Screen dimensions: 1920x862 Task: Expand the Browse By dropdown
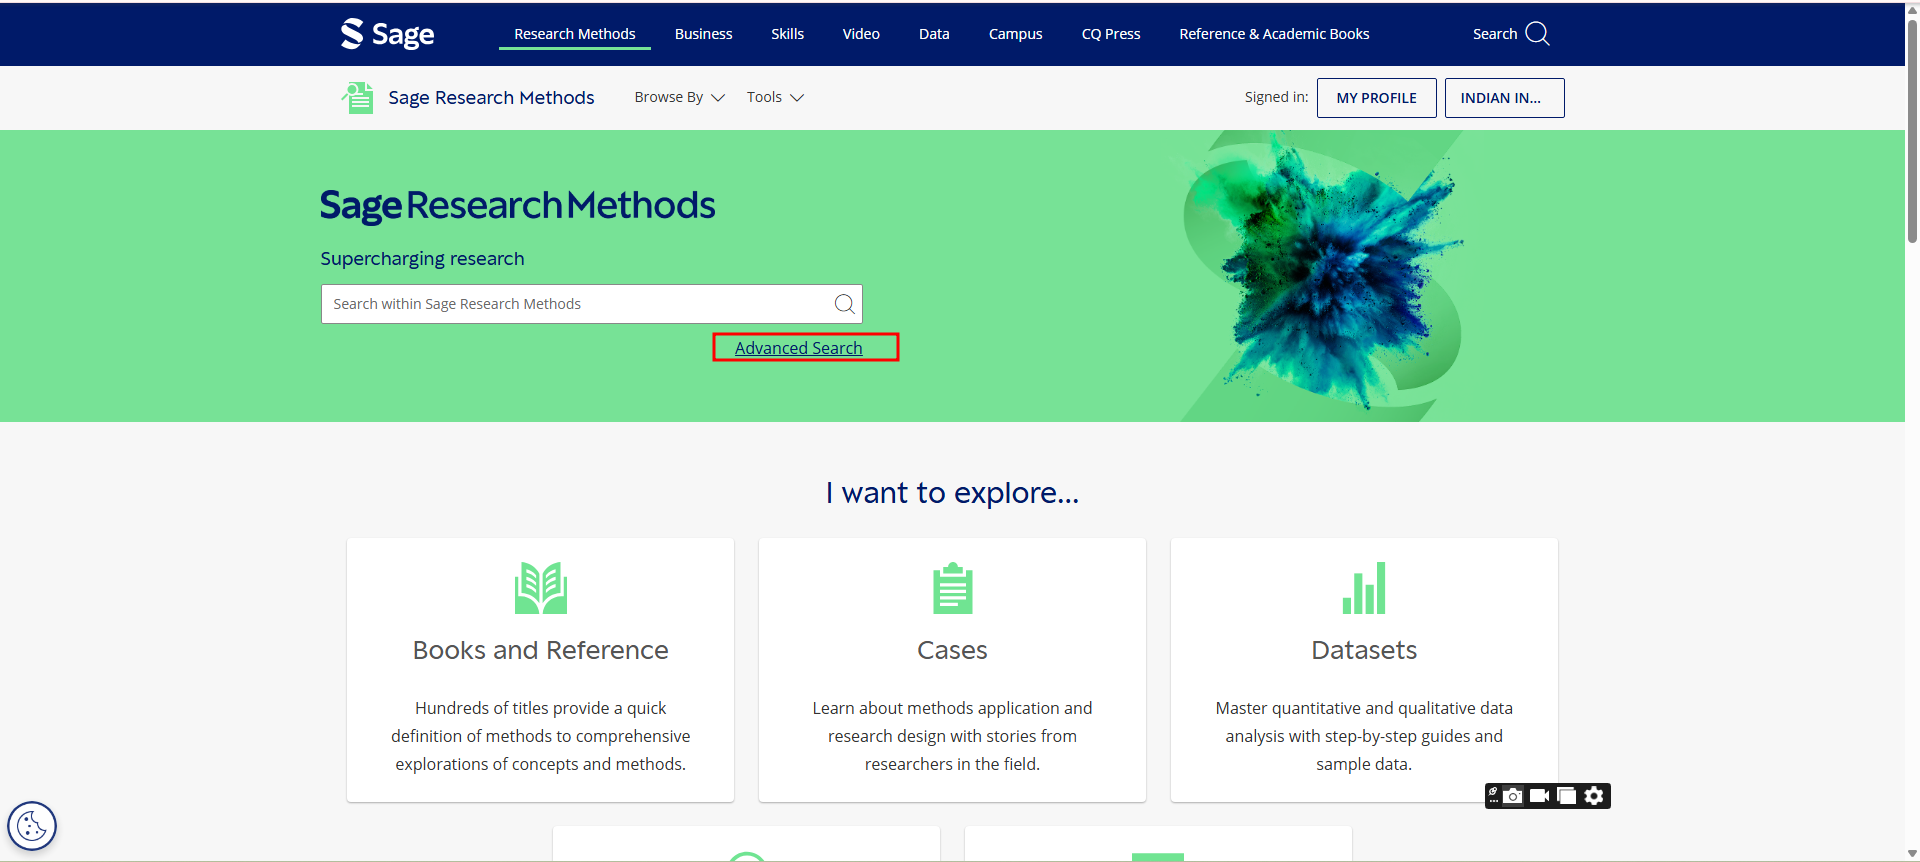click(x=679, y=97)
